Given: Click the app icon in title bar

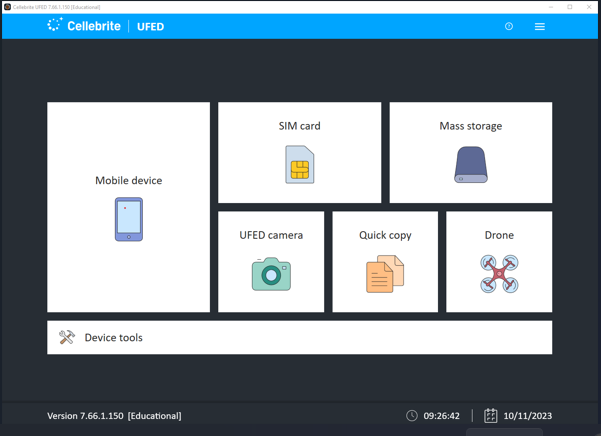Looking at the screenshot, I should [x=7, y=7].
